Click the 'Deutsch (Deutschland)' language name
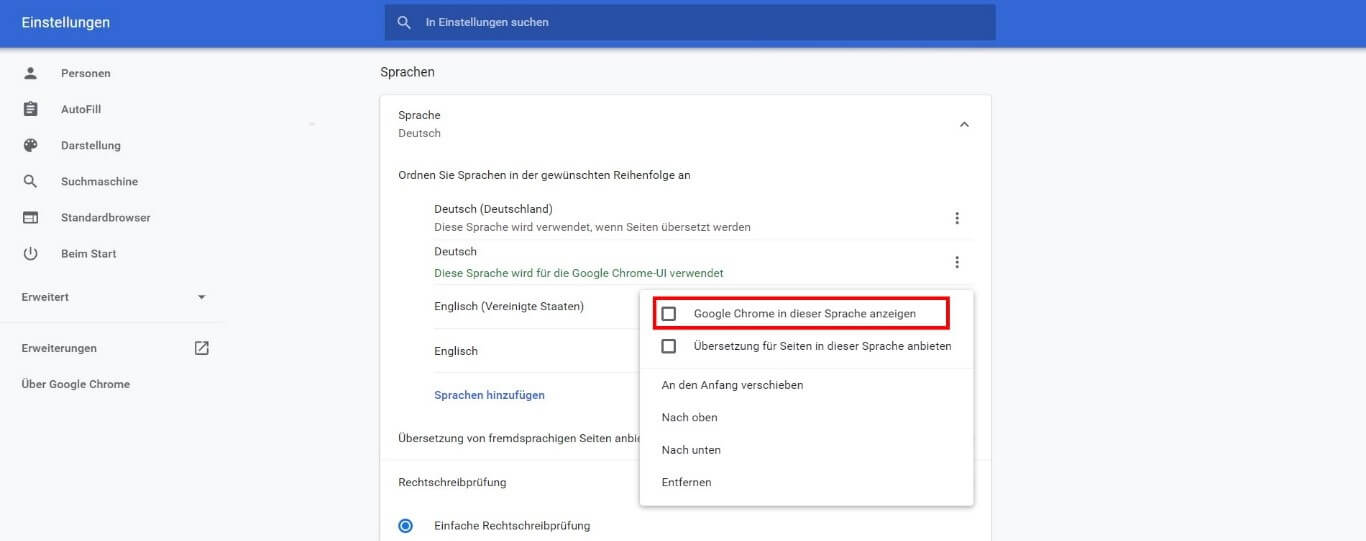The image size is (1366, 541). click(x=493, y=209)
